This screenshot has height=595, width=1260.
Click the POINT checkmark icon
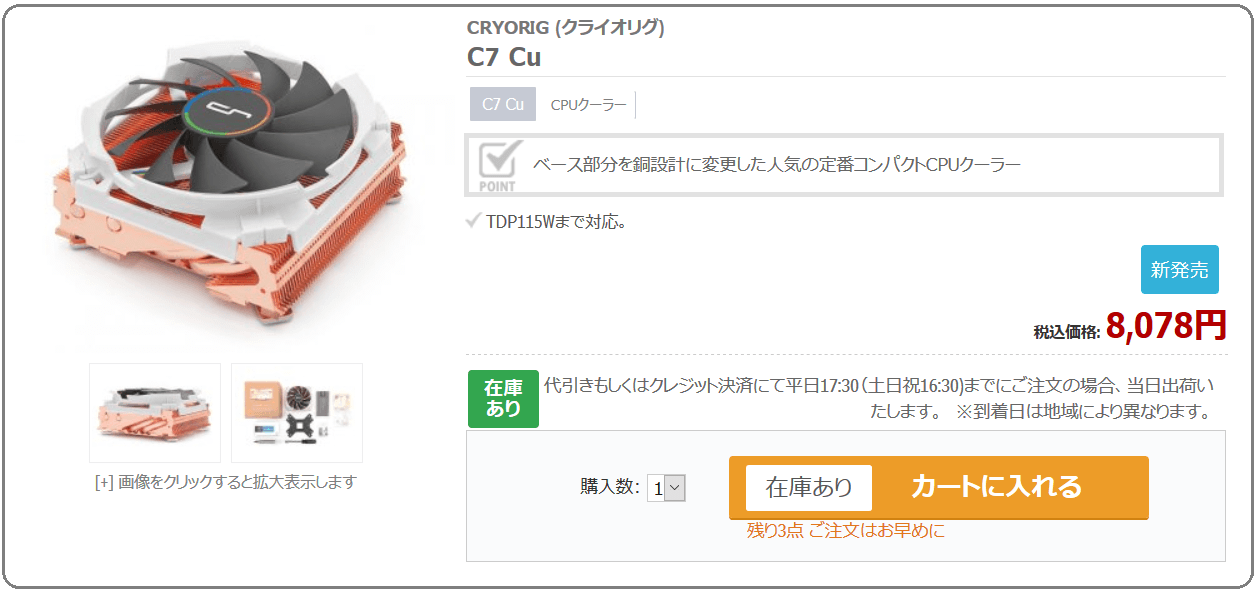498,165
